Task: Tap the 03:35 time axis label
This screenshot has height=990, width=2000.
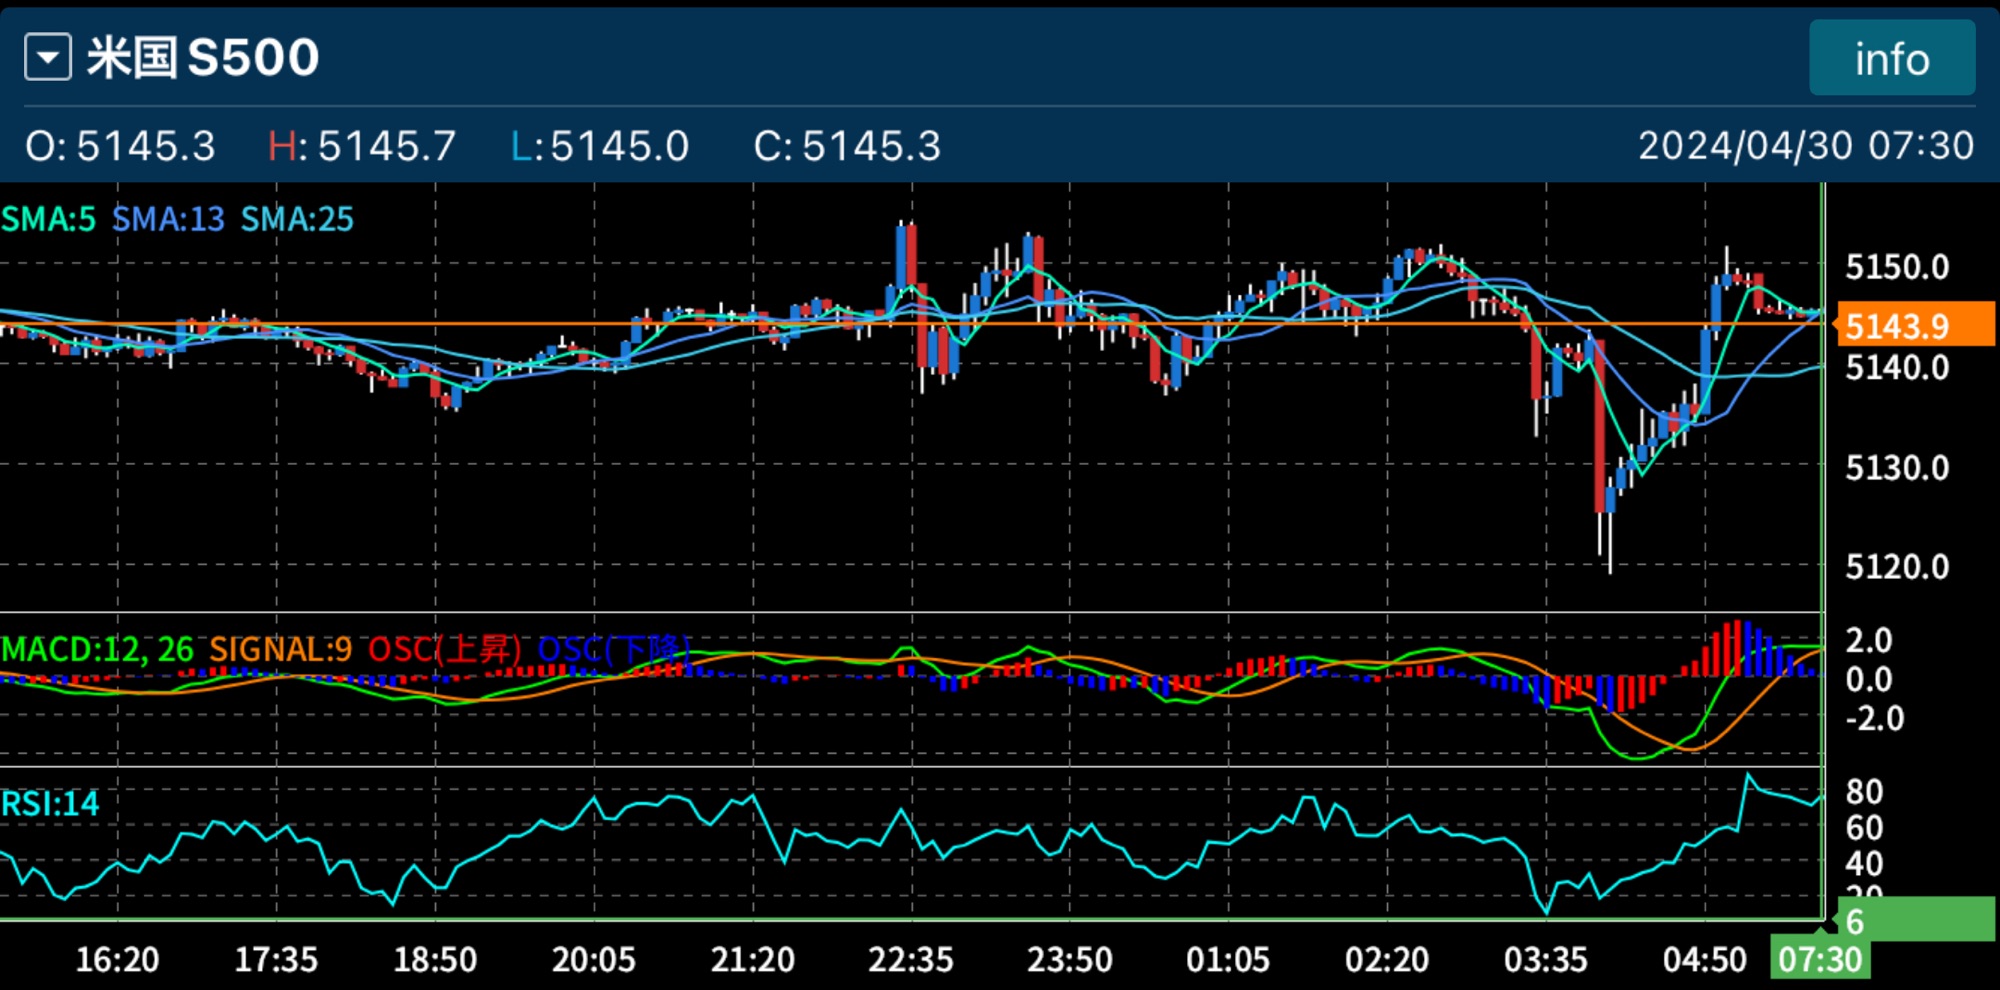Action: tap(1545, 960)
